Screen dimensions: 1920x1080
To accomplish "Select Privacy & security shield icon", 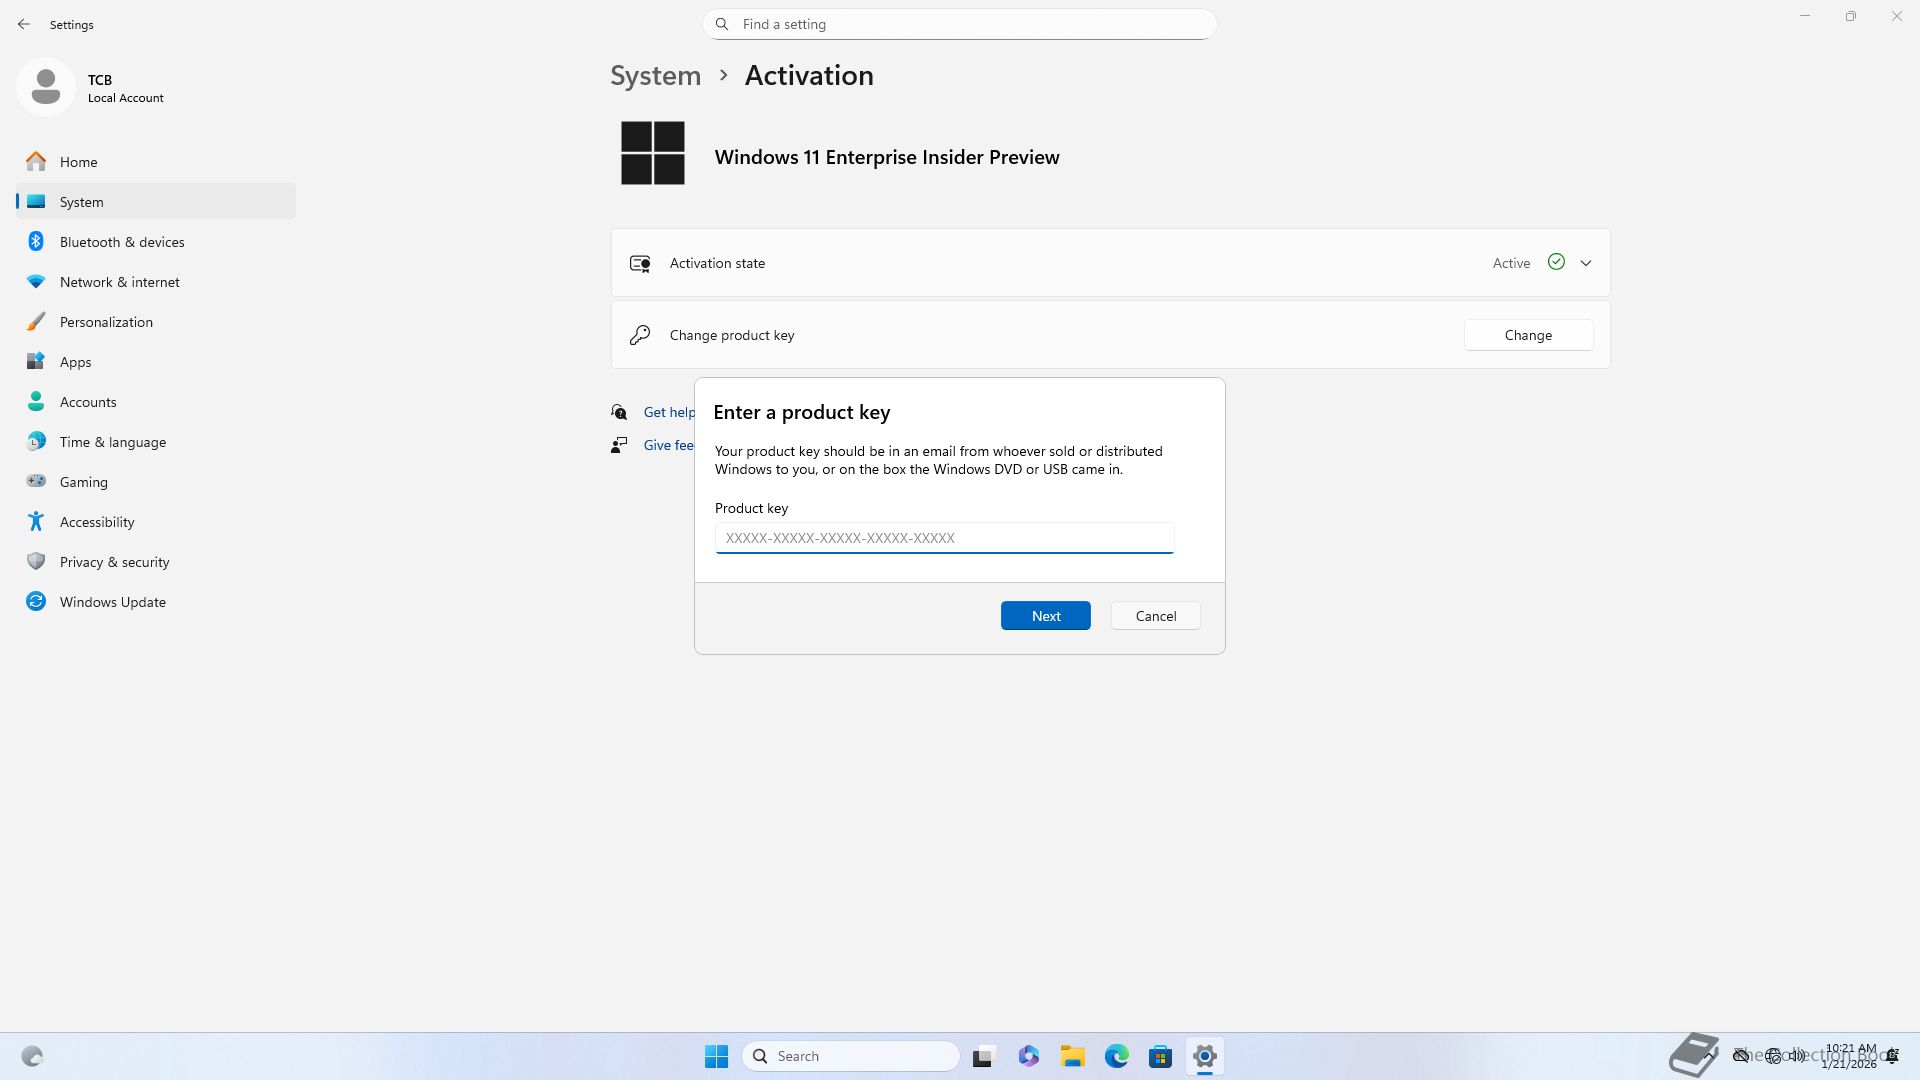I will coord(36,561).
